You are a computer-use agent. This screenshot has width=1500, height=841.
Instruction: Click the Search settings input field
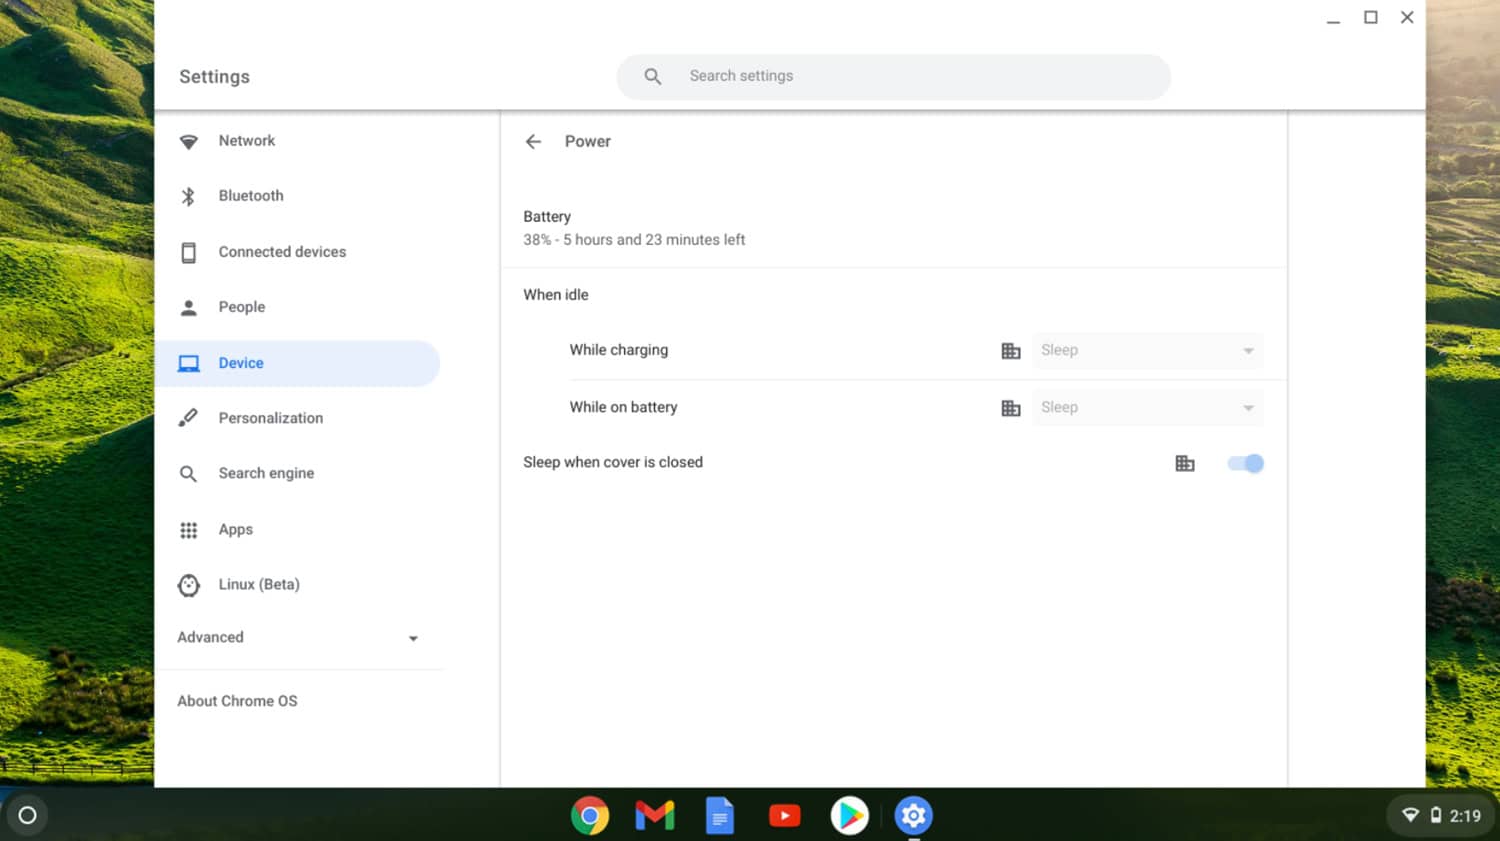click(x=893, y=77)
